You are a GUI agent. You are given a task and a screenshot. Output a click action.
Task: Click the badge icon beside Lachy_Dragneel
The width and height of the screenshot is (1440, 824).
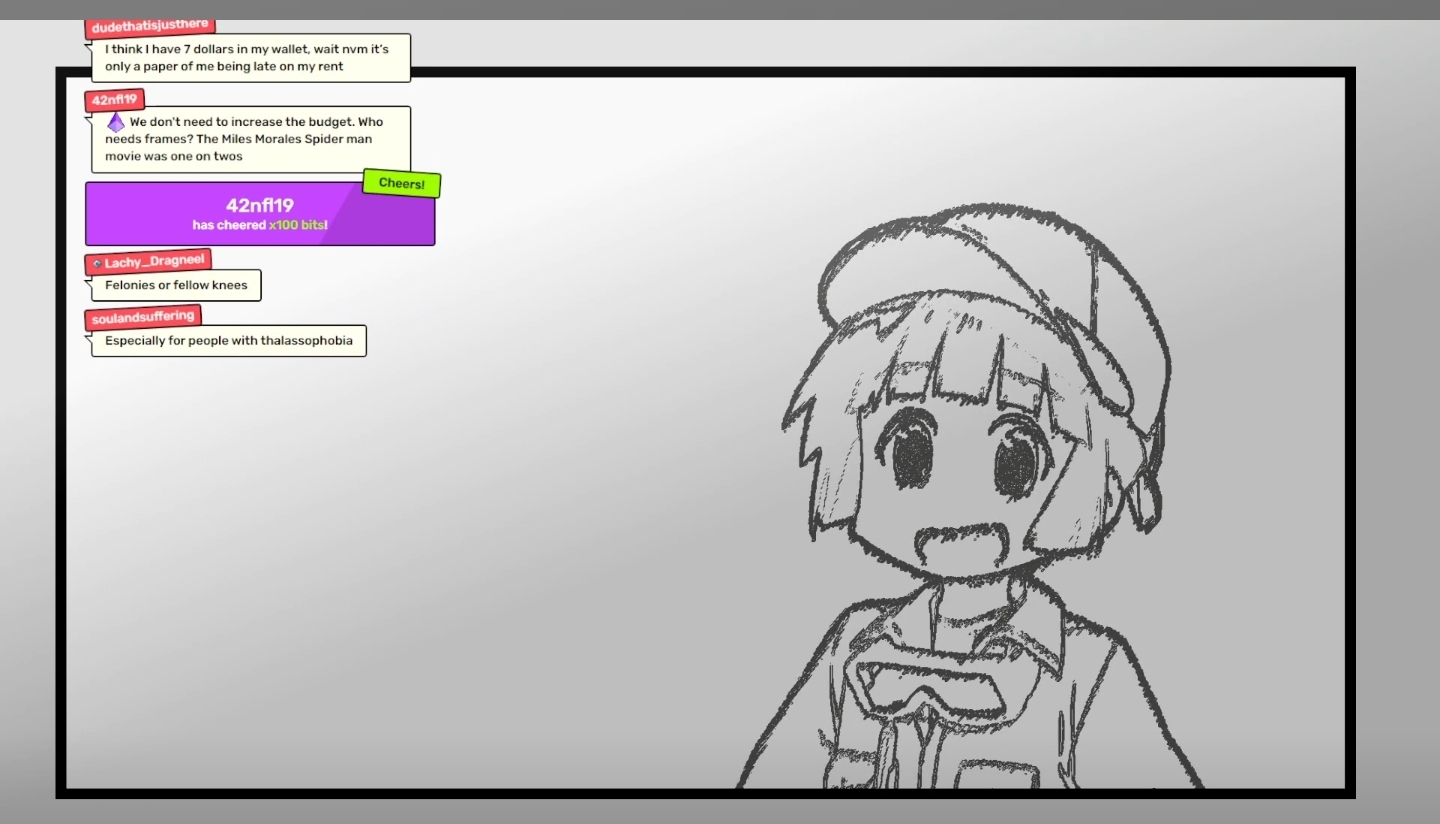pyautogui.click(x=97, y=263)
